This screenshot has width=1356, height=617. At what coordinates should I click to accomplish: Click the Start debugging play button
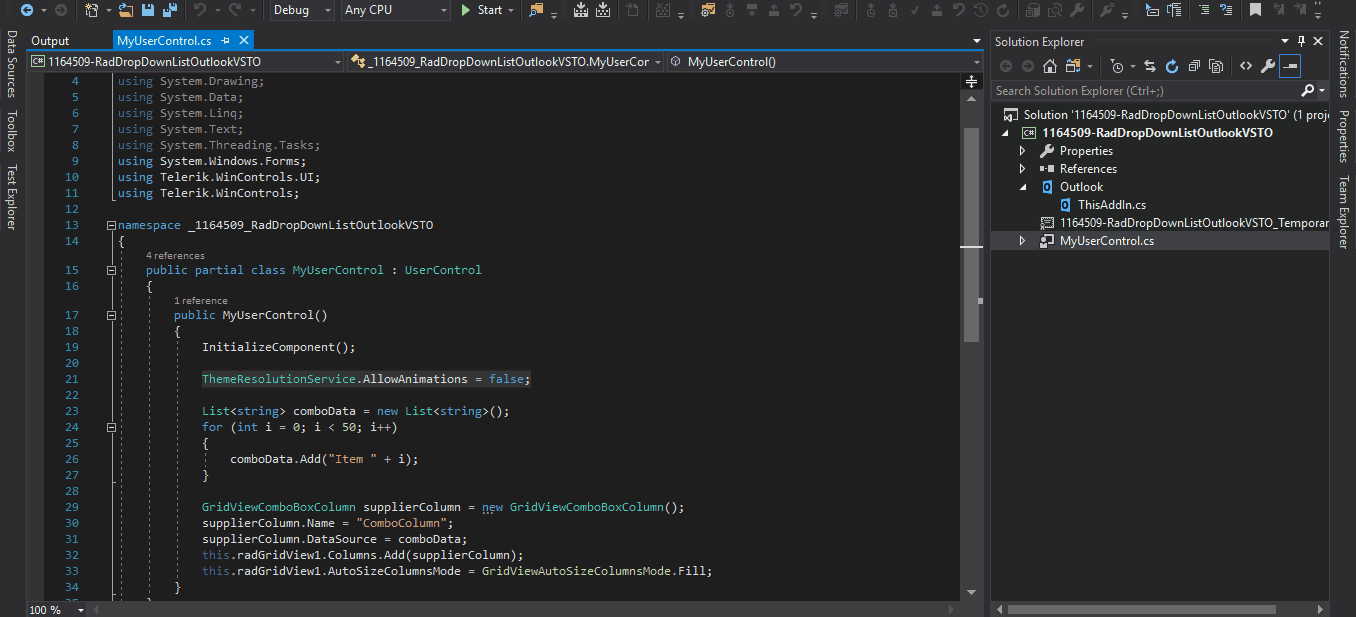tap(466, 10)
